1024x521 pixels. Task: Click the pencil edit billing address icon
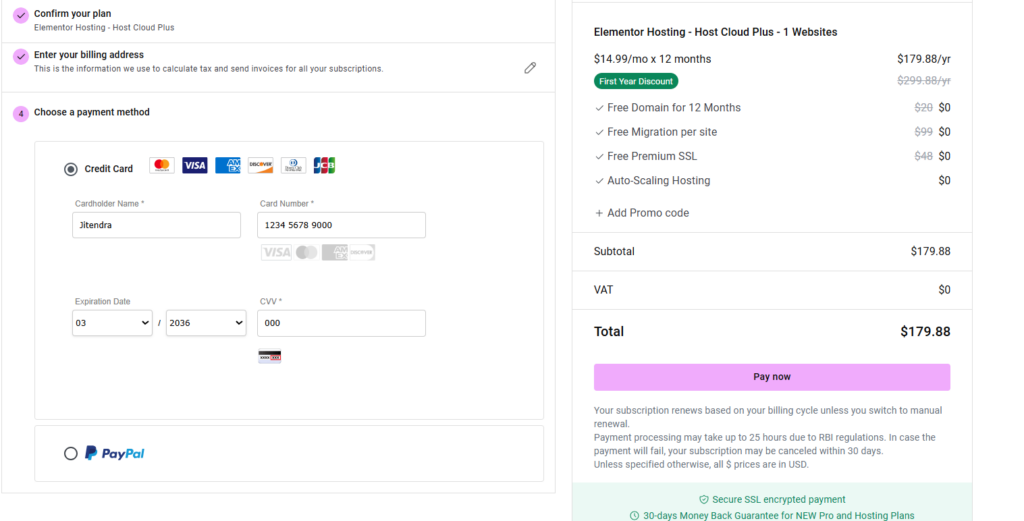coord(530,68)
